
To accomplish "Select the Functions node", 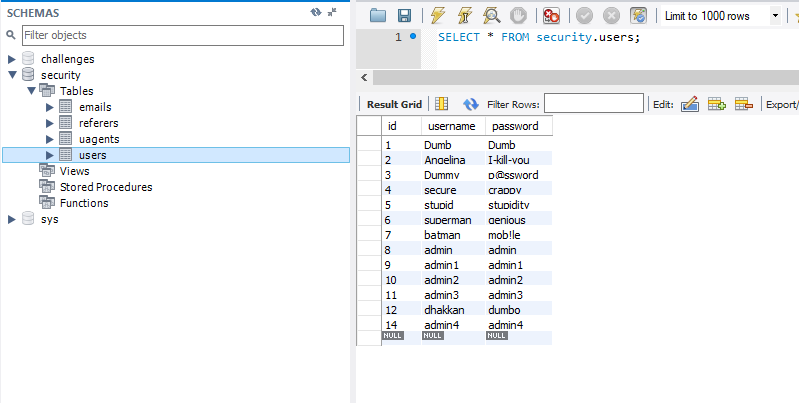I will pos(84,203).
